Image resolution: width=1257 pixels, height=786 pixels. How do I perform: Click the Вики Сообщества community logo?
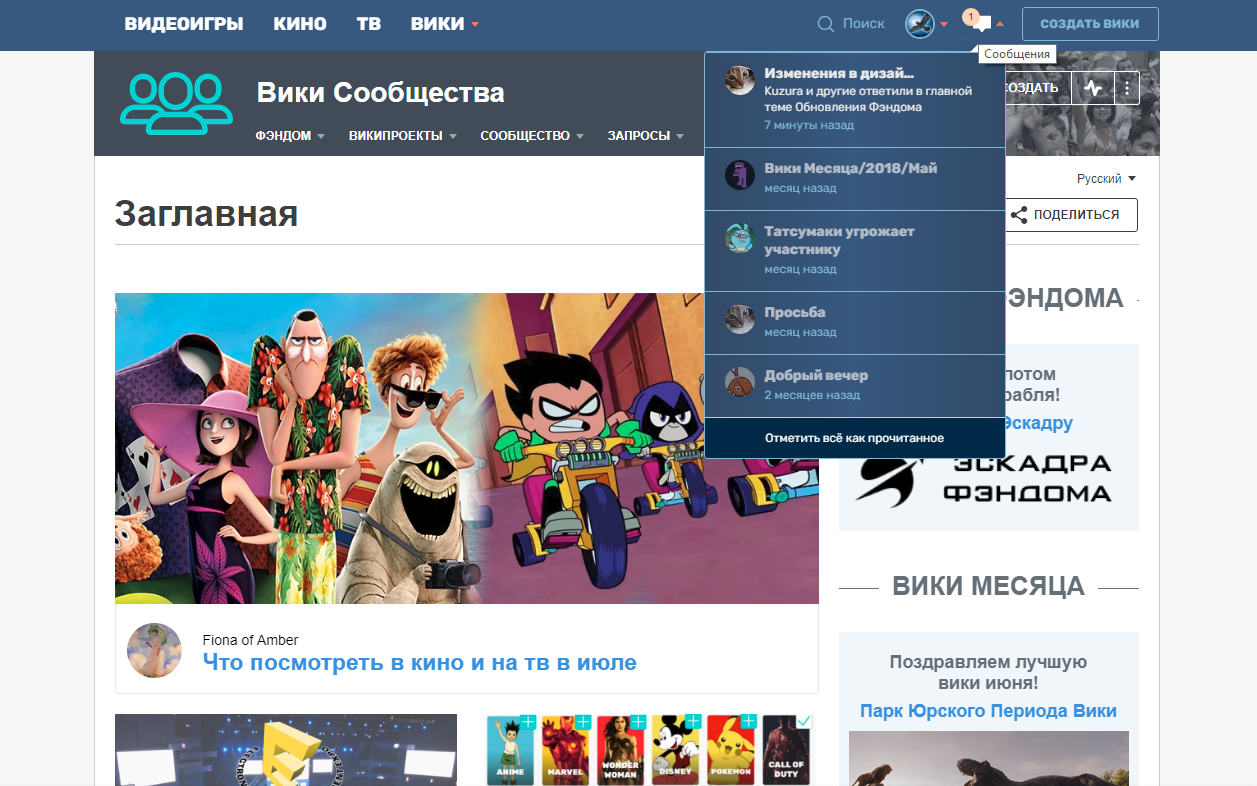coord(175,103)
